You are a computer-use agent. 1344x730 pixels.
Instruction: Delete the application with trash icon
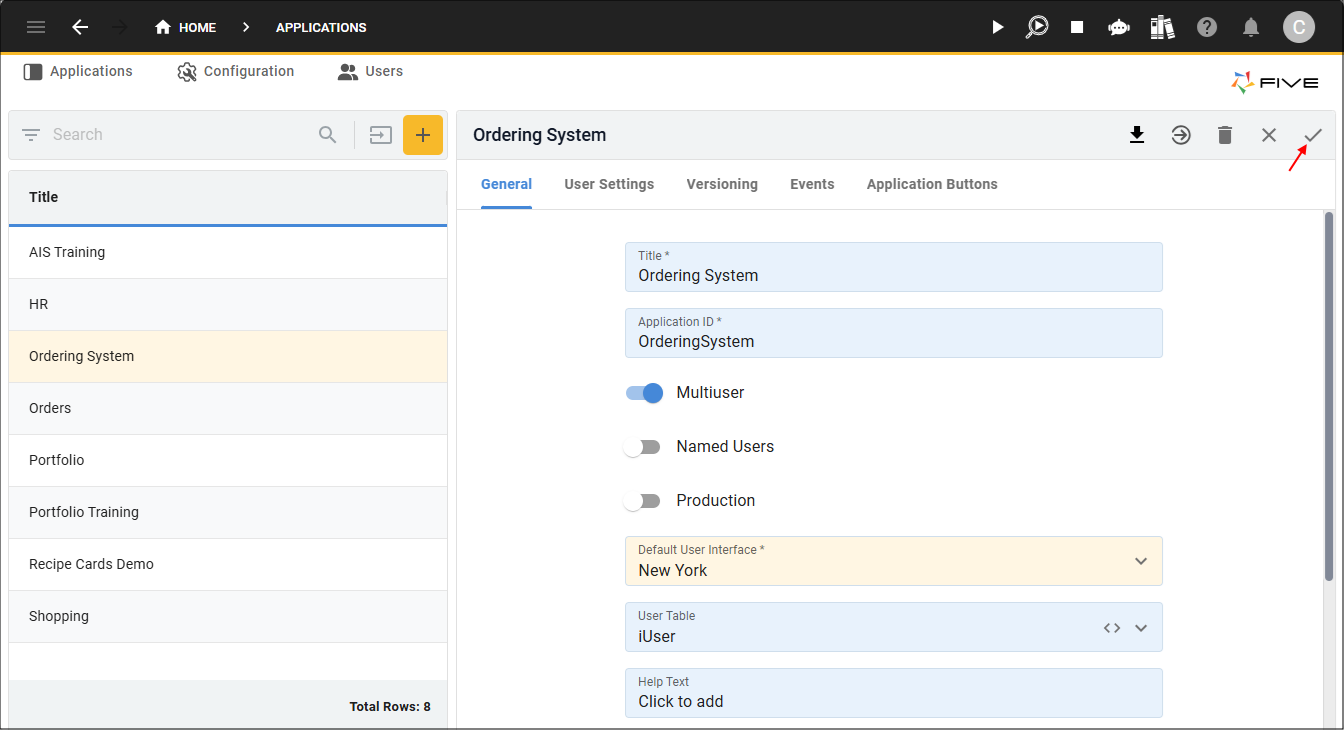(x=1225, y=135)
